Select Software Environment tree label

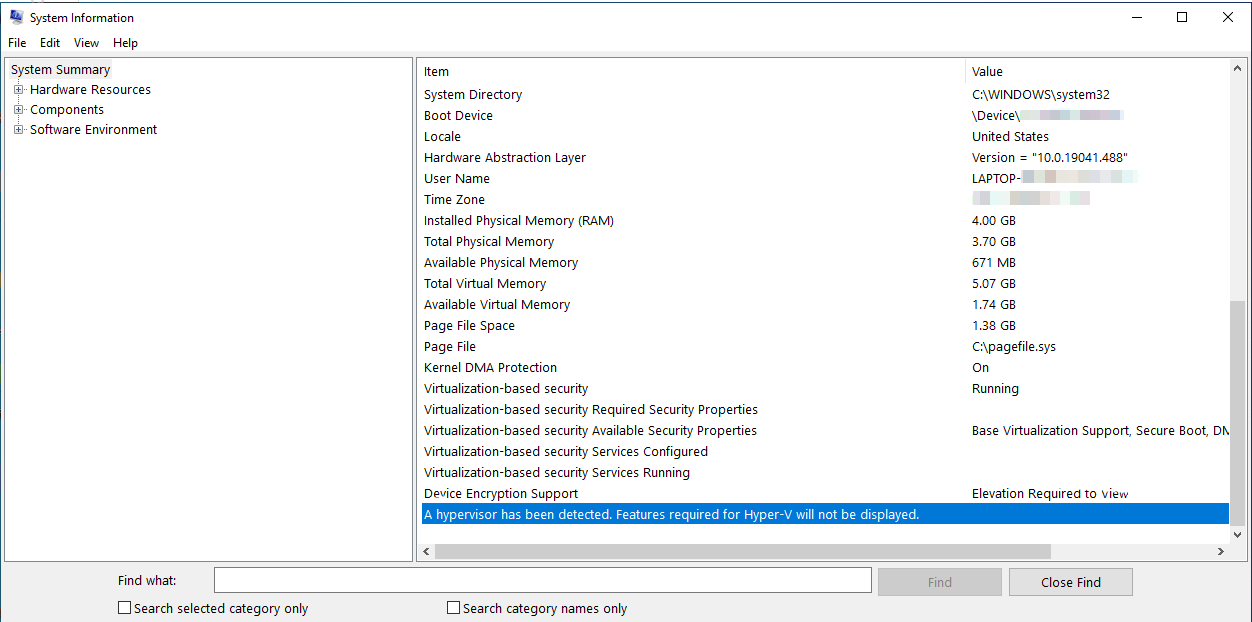(93, 130)
